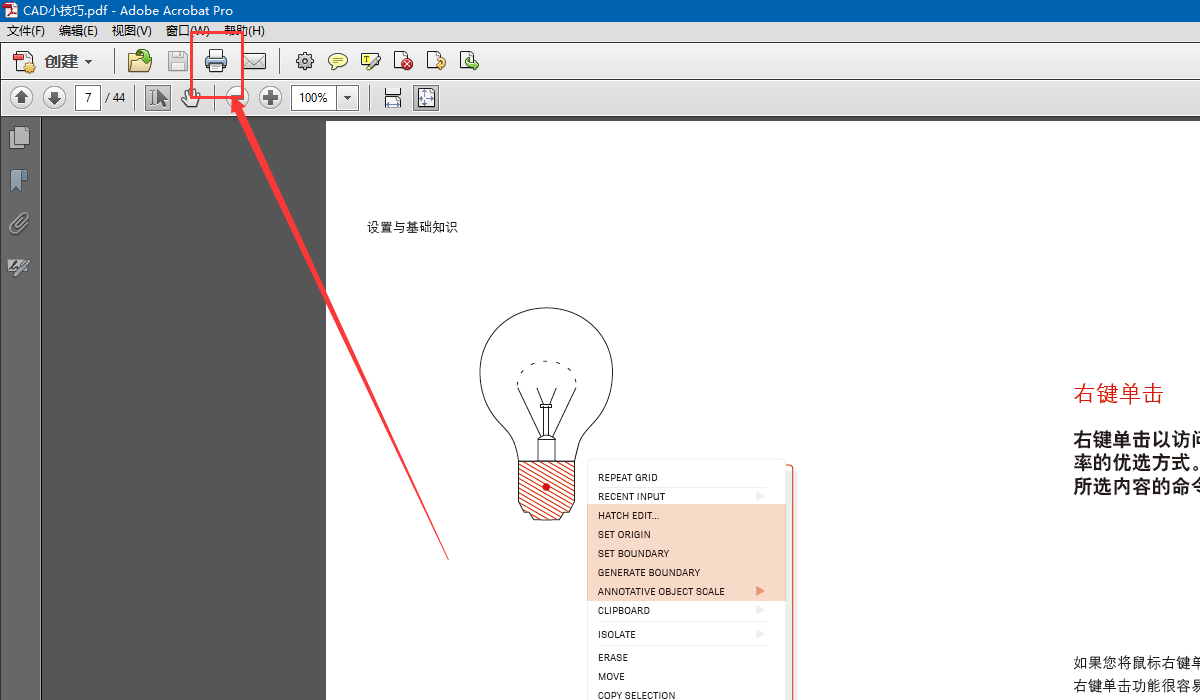Viewport: 1200px width, 700px height.
Task: Save the document with the Save icon
Action: [176, 61]
